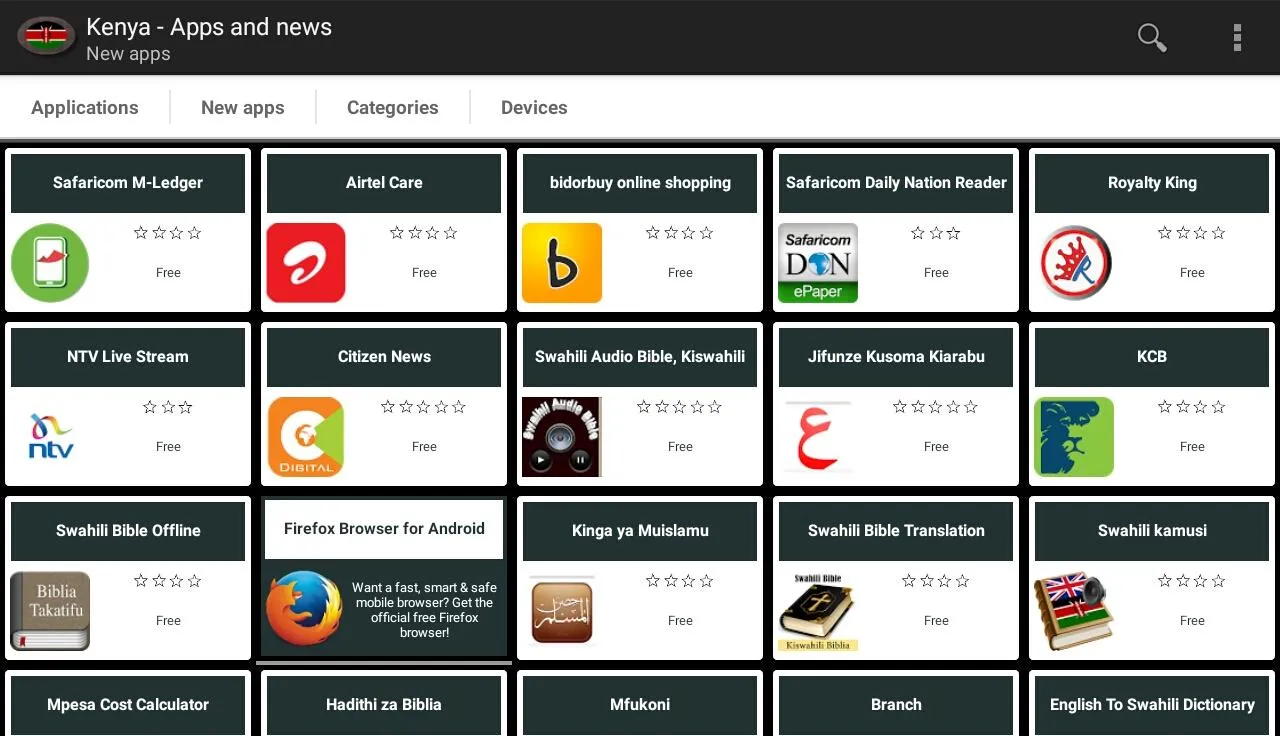Open Royalty King title header

click(x=1152, y=183)
